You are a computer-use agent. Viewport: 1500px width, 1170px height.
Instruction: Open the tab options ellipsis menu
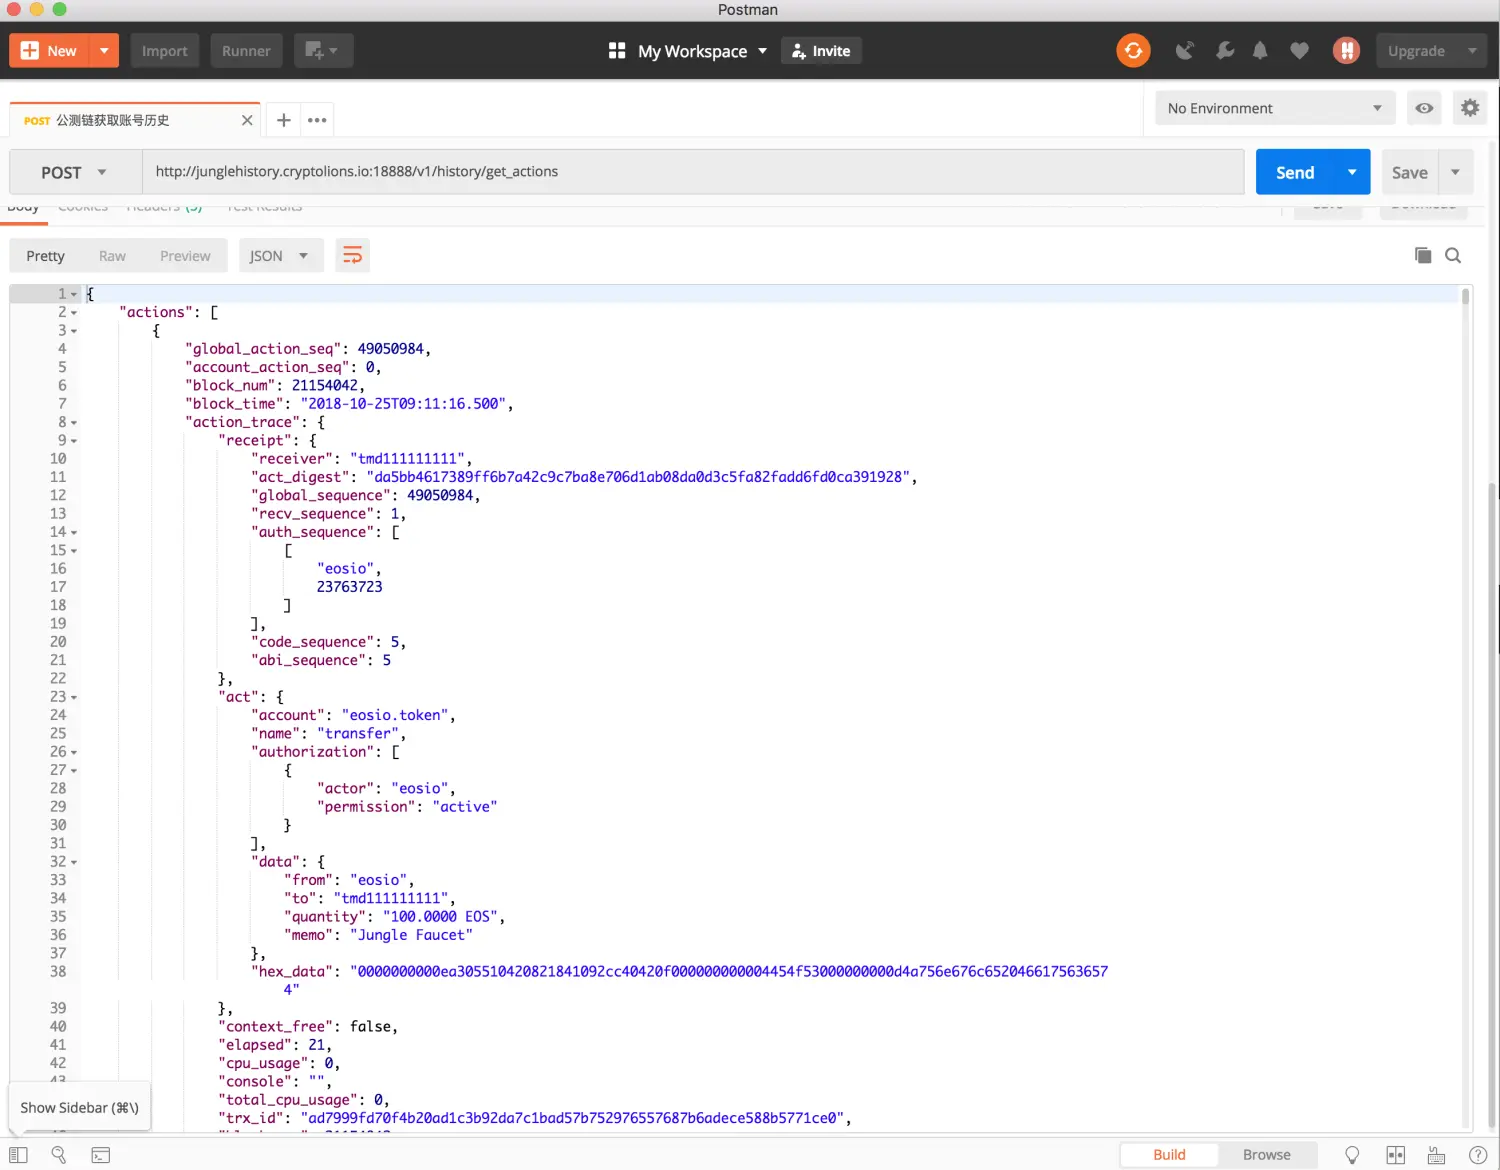[317, 120]
